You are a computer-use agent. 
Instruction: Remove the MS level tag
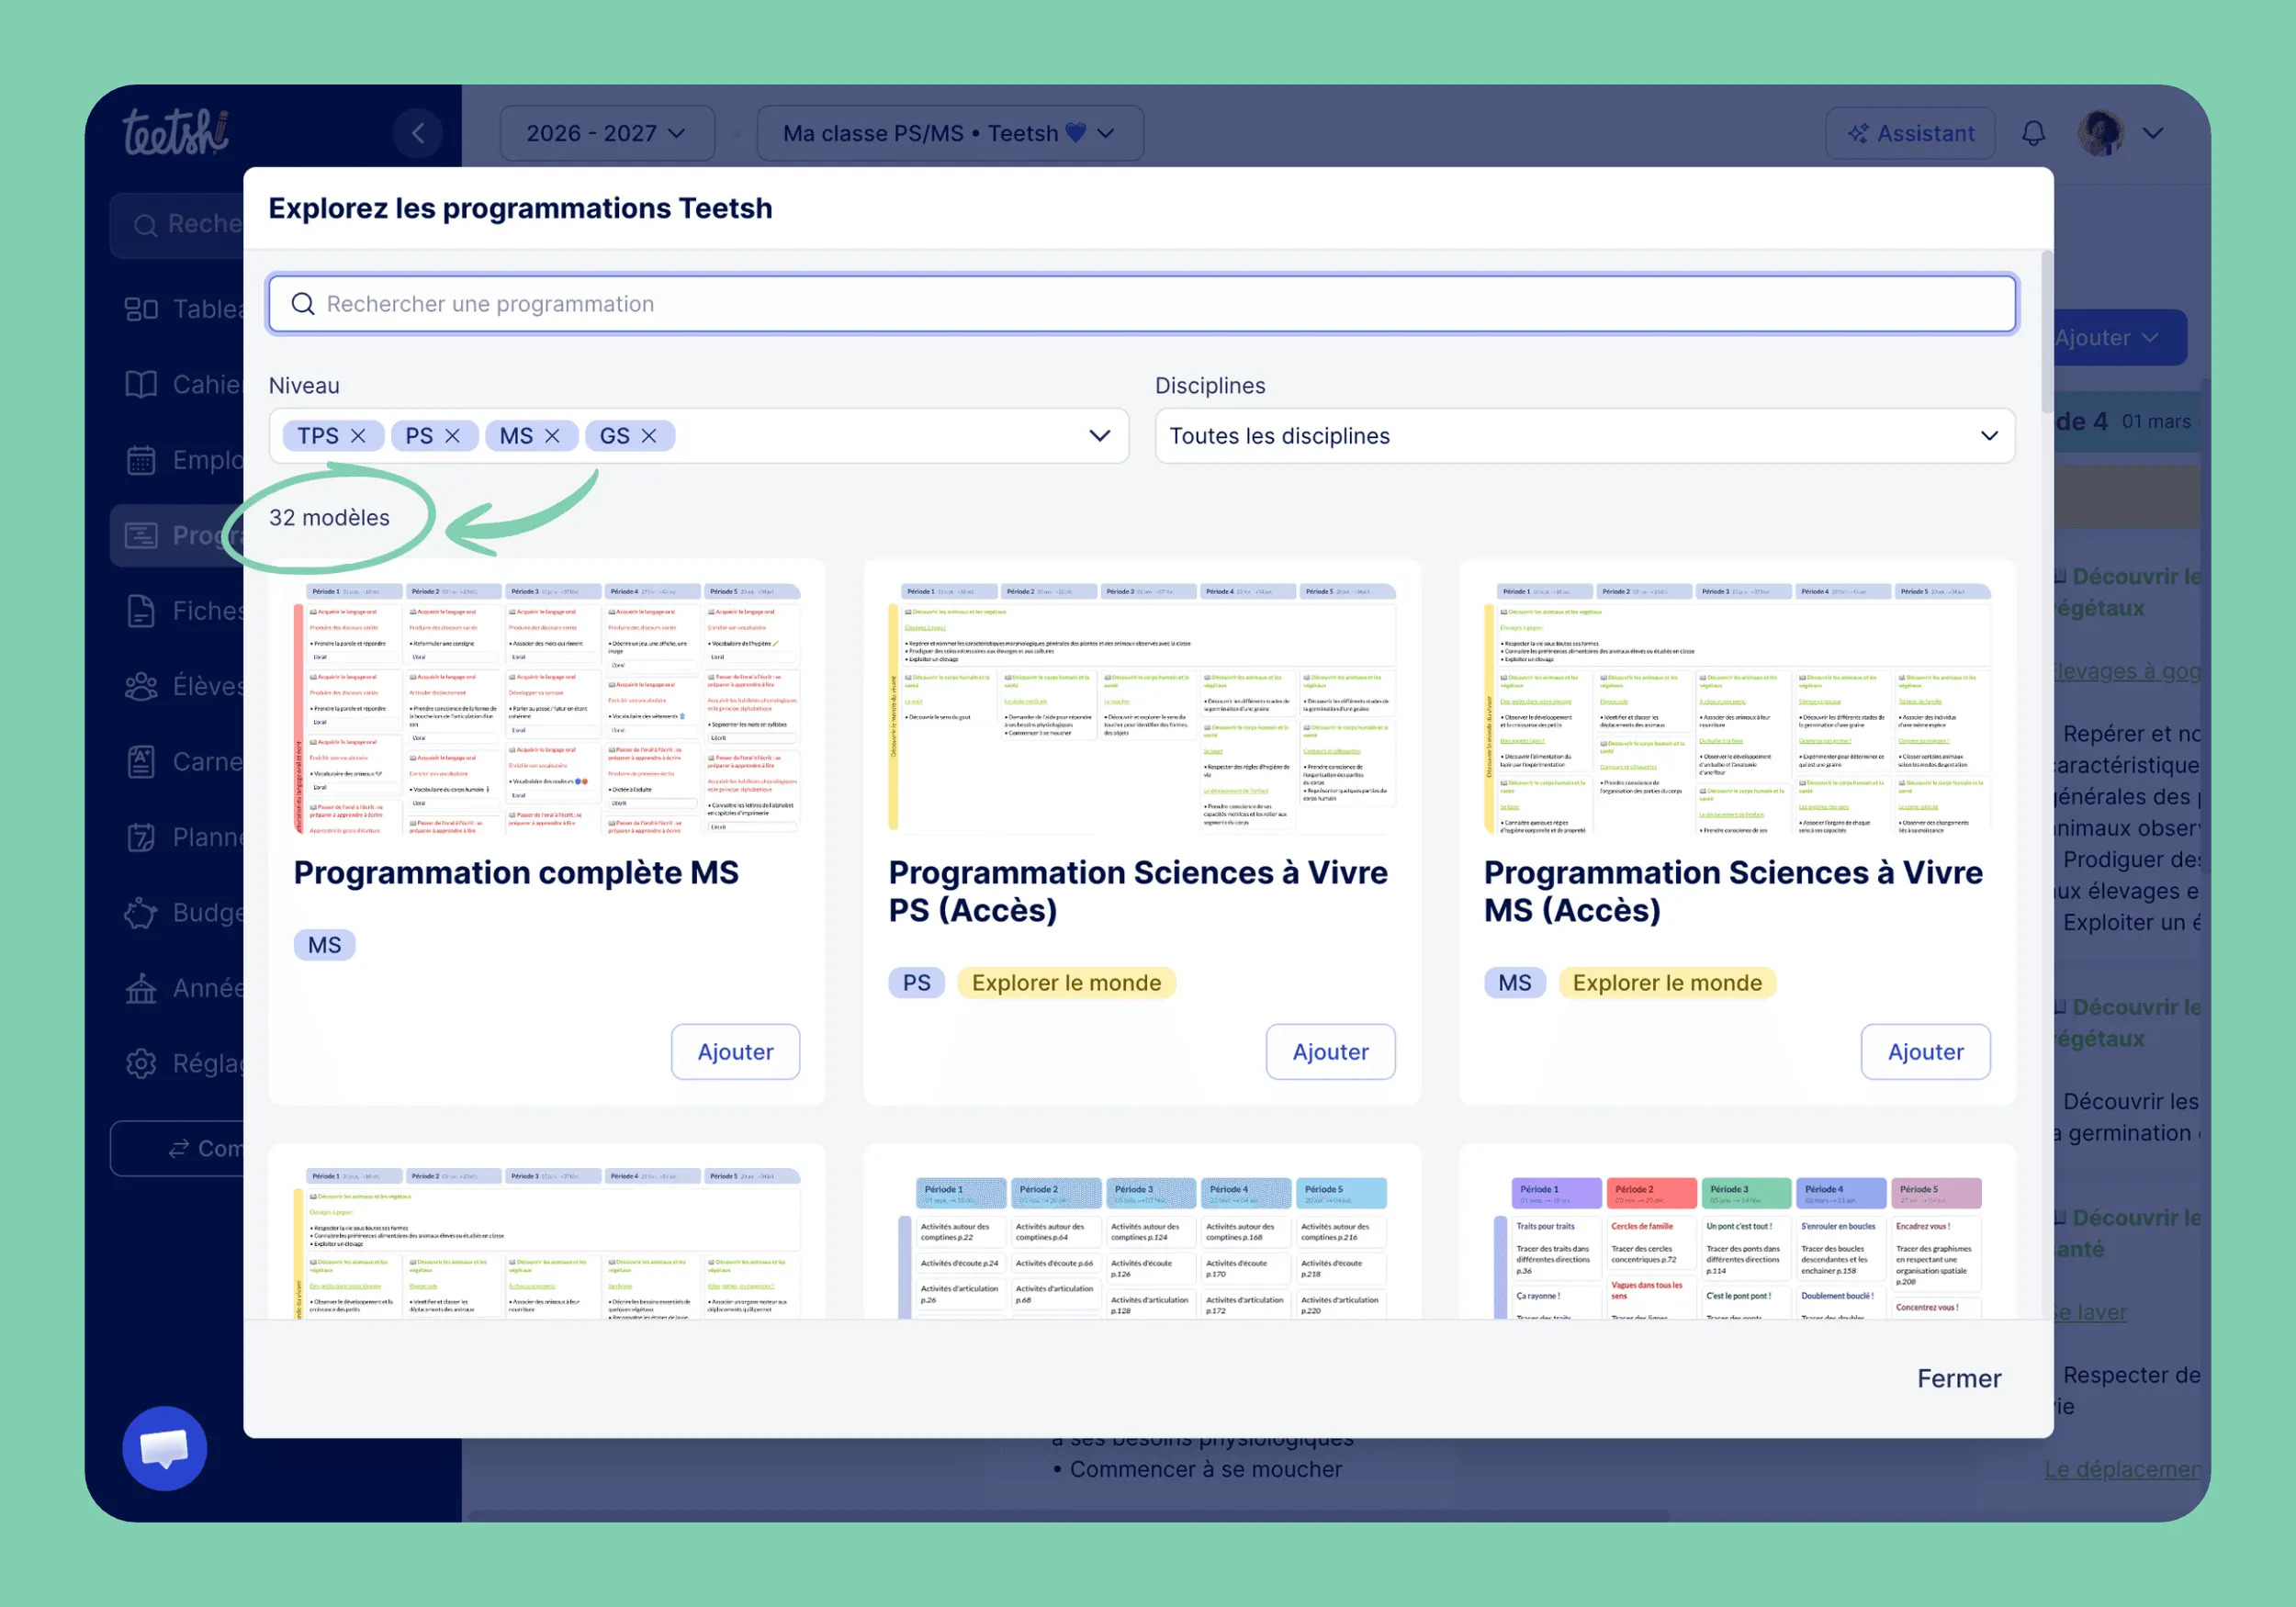[552, 436]
